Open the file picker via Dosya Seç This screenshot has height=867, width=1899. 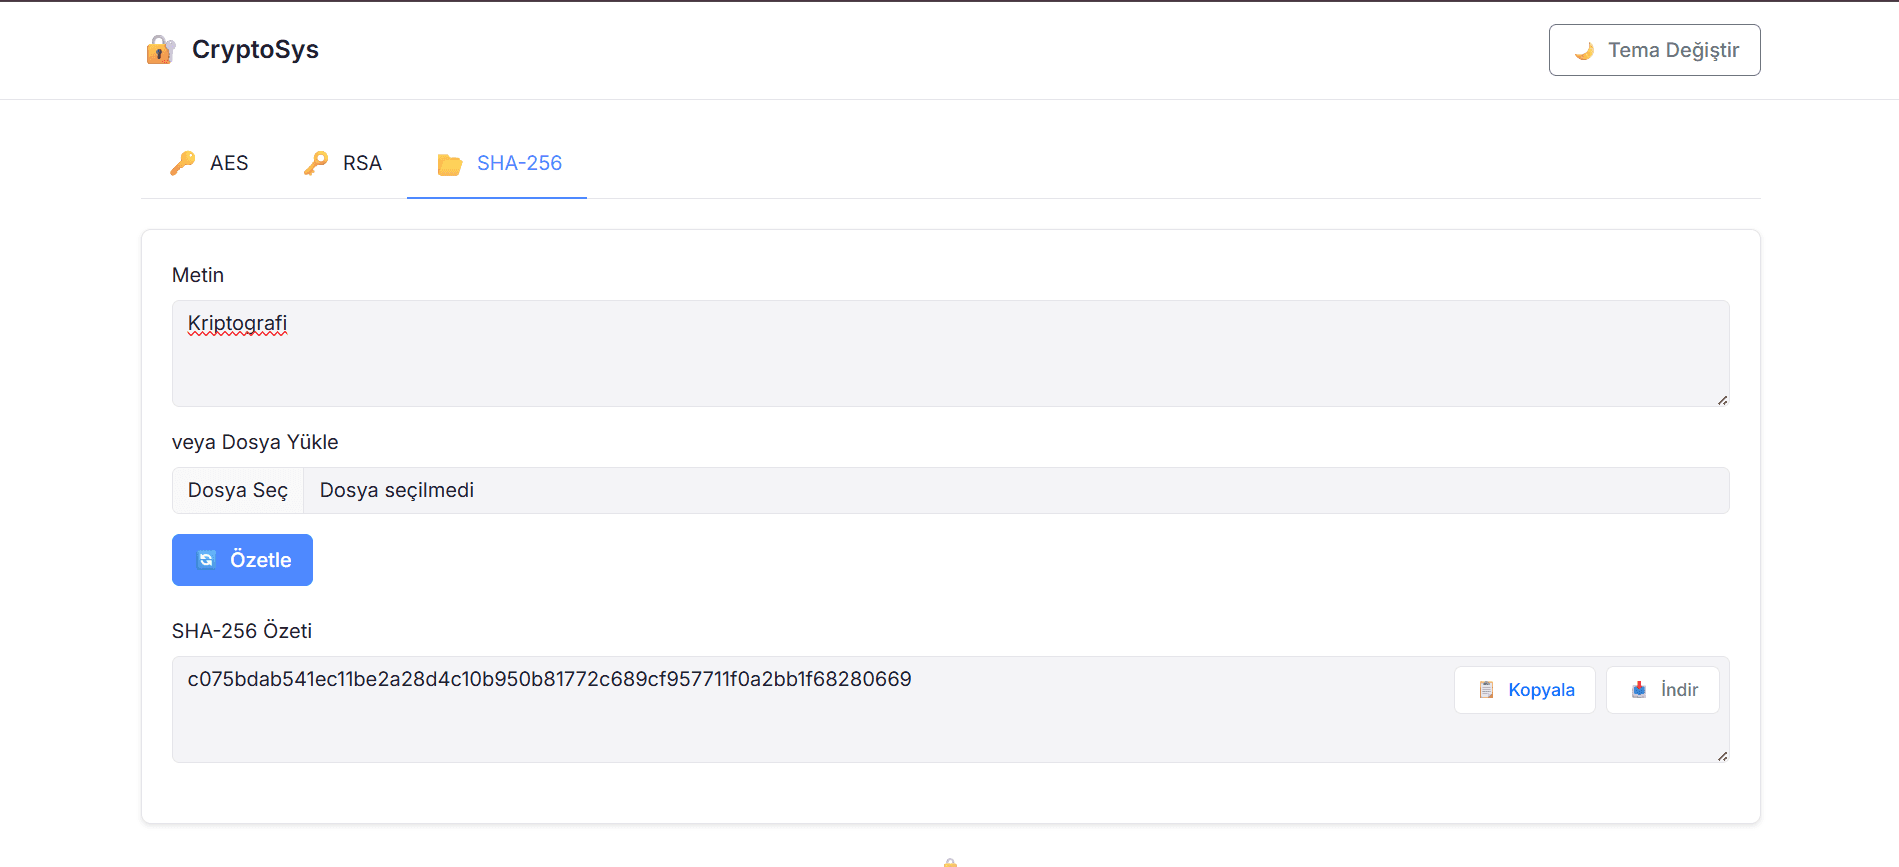coord(238,490)
